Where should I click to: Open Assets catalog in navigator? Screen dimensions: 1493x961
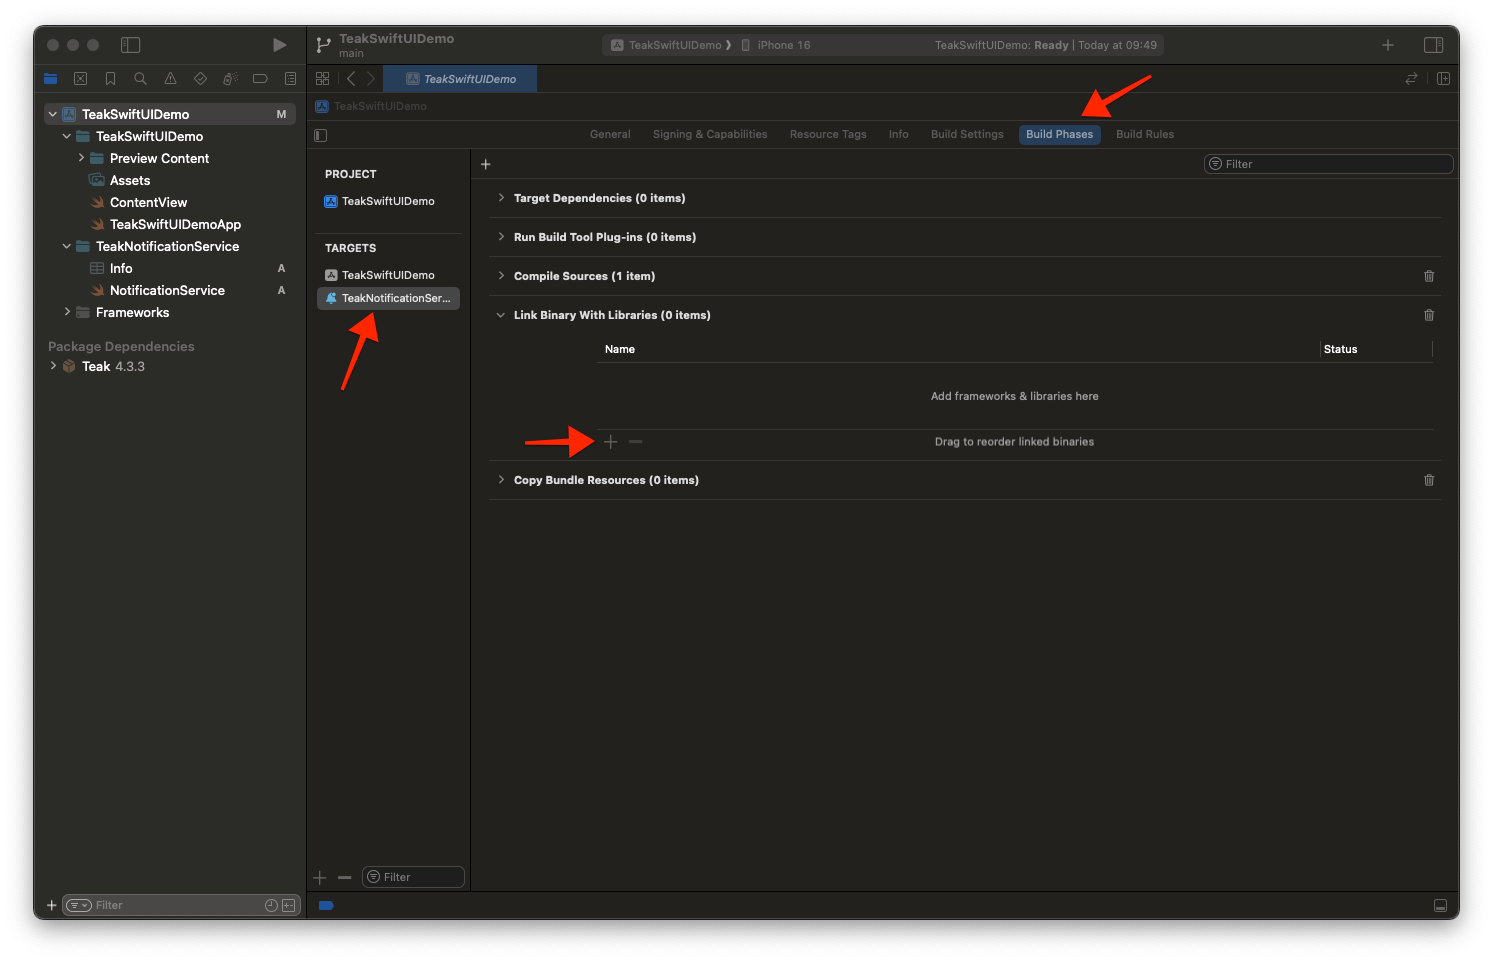(x=130, y=181)
